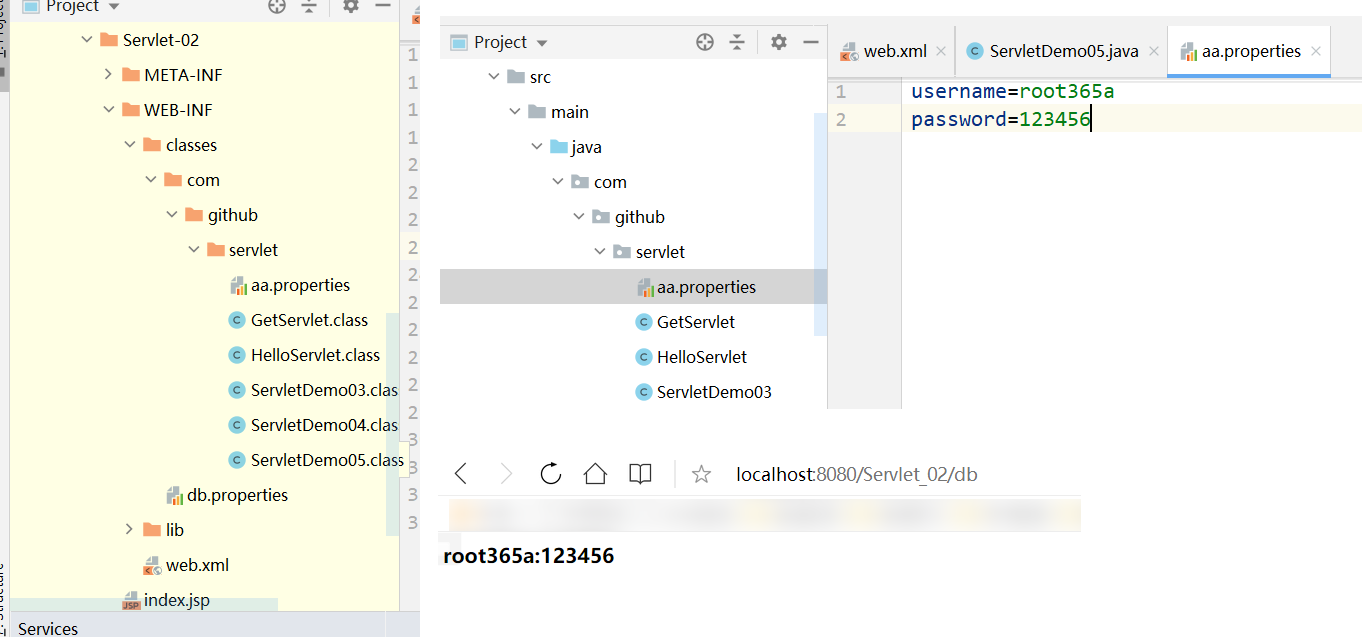Click the favorites star icon in browser
Image resolution: width=1363 pixels, height=637 pixels.
701,474
